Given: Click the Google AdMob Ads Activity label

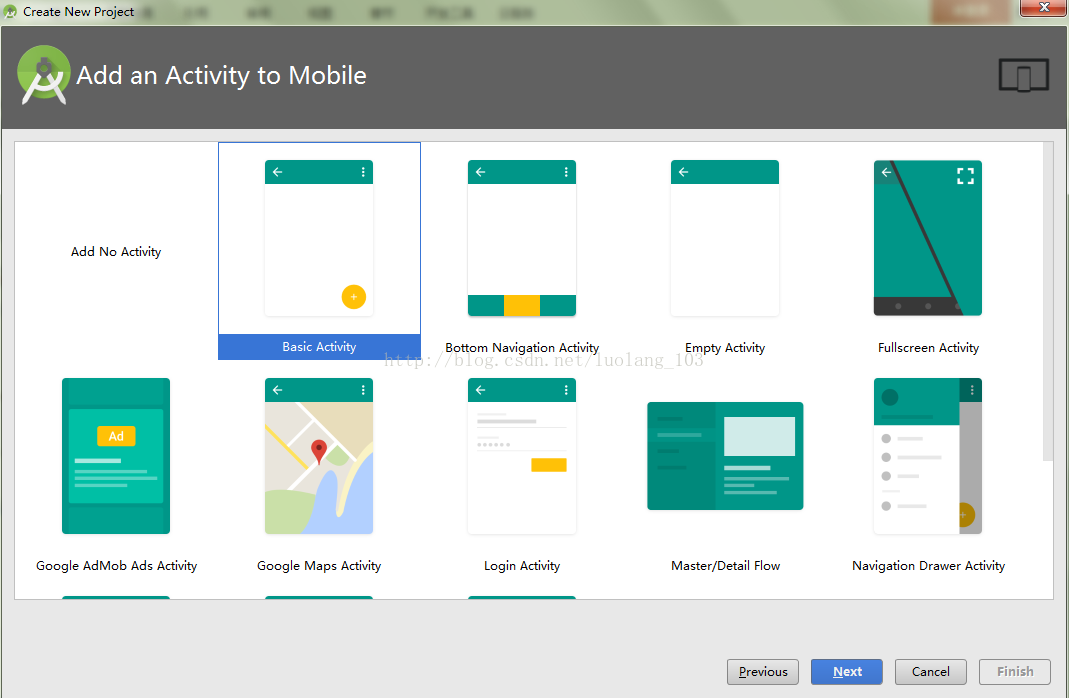Looking at the screenshot, I should (x=117, y=566).
